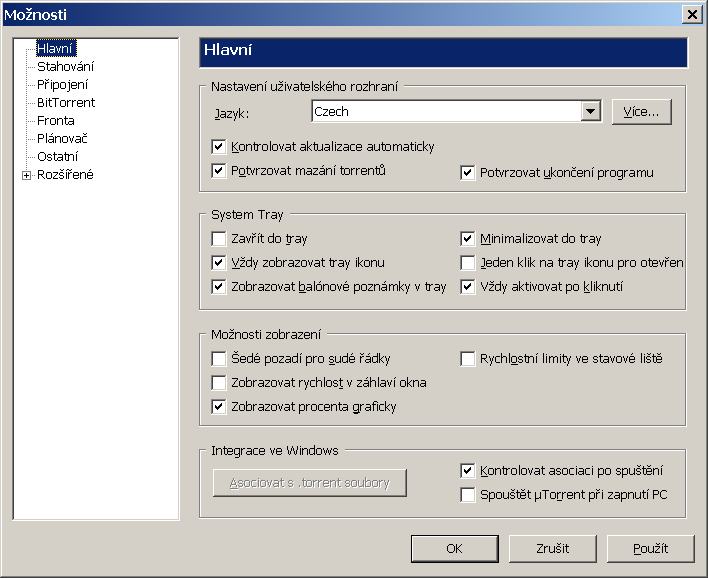Select Ostatní in the options tree
Screen dimensions: 708x578
tap(58, 156)
